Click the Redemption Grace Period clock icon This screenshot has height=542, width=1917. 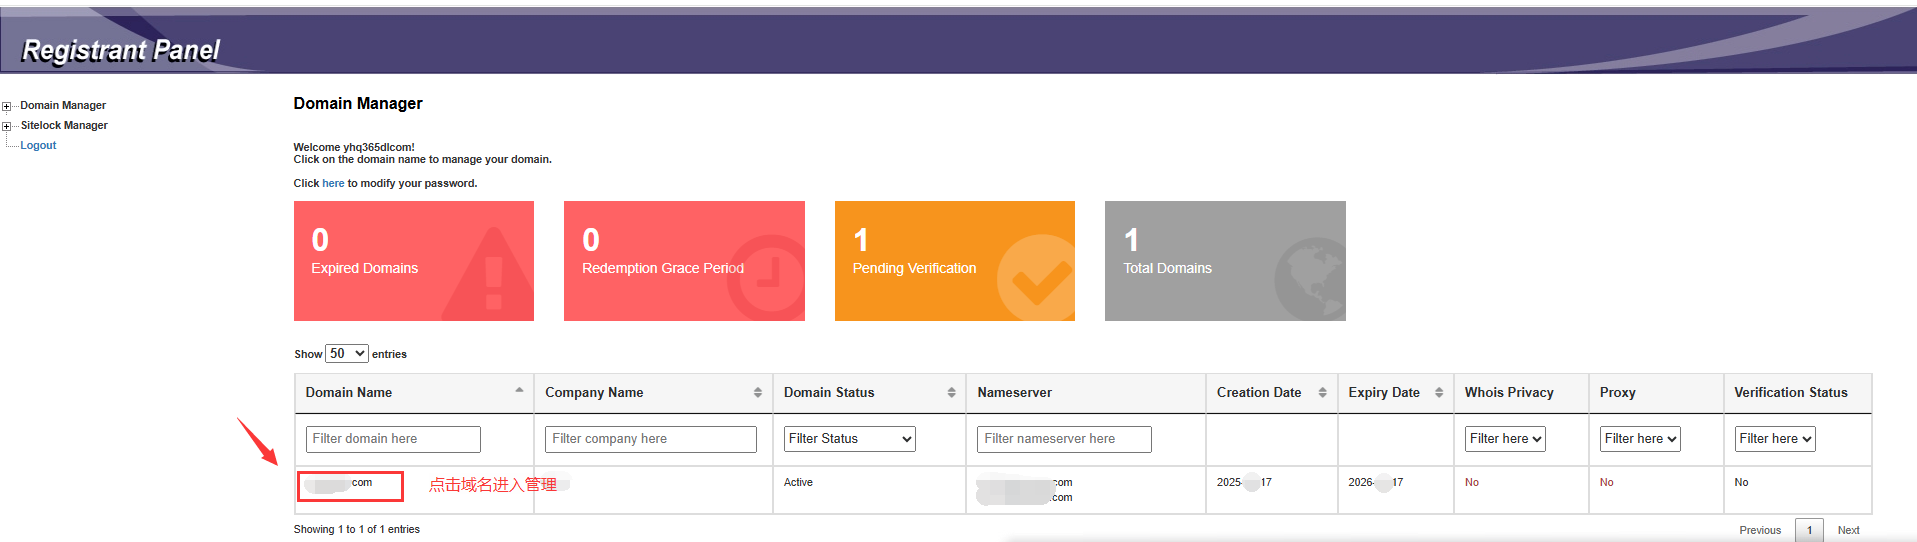pos(766,275)
